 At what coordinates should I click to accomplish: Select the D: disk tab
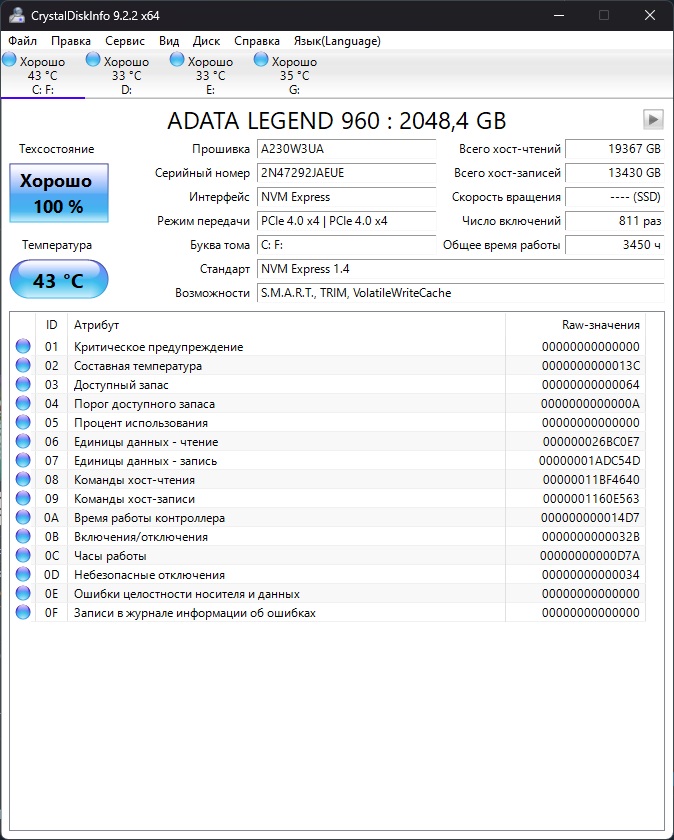point(126,75)
